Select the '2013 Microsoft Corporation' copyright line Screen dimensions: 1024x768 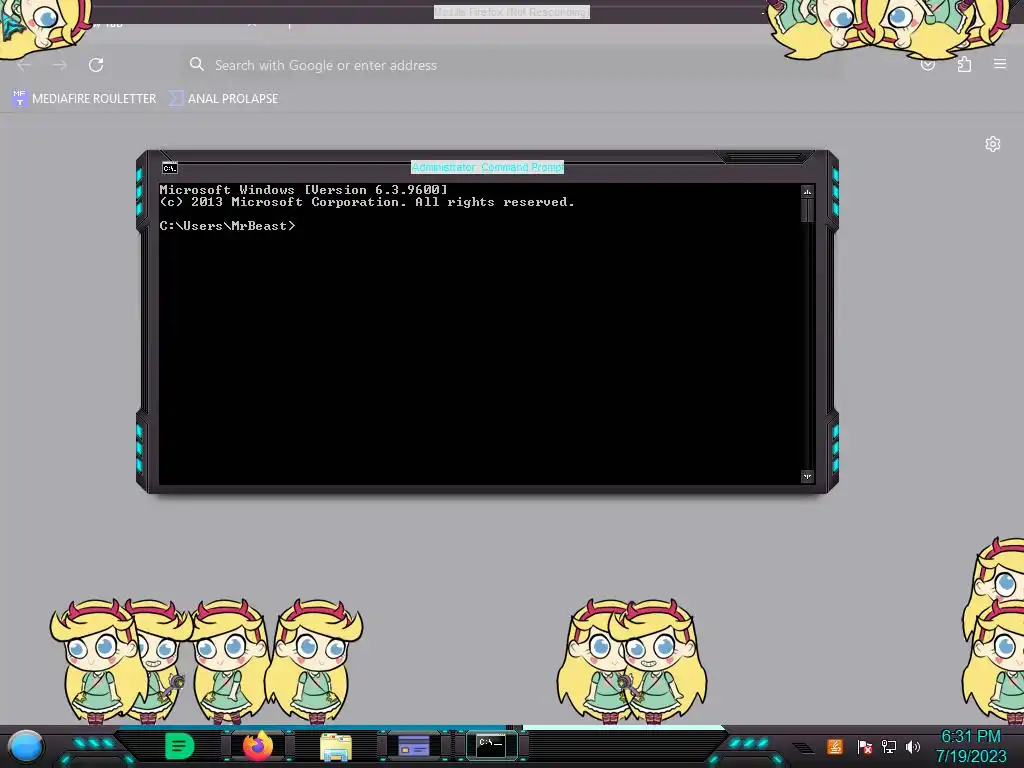click(367, 202)
